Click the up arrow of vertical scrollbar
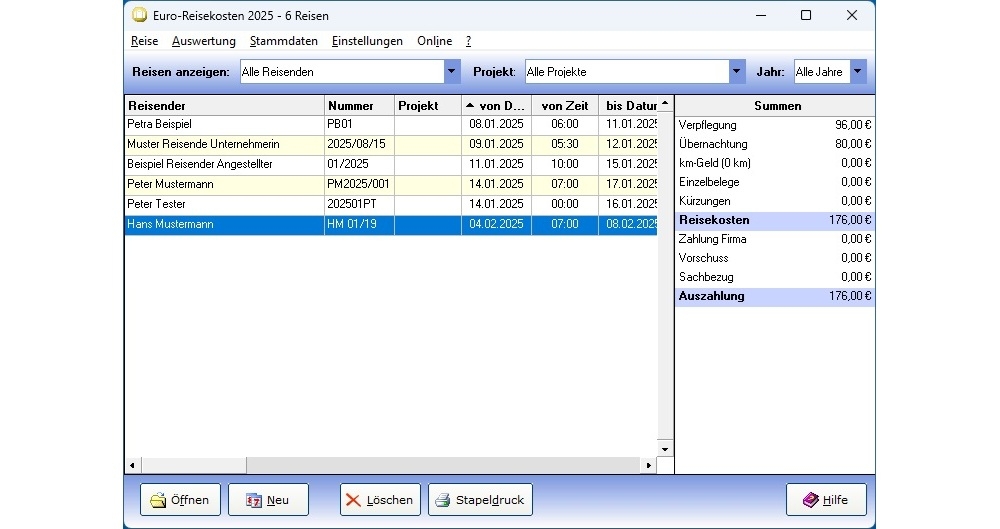1000x529 pixels. point(665,103)
